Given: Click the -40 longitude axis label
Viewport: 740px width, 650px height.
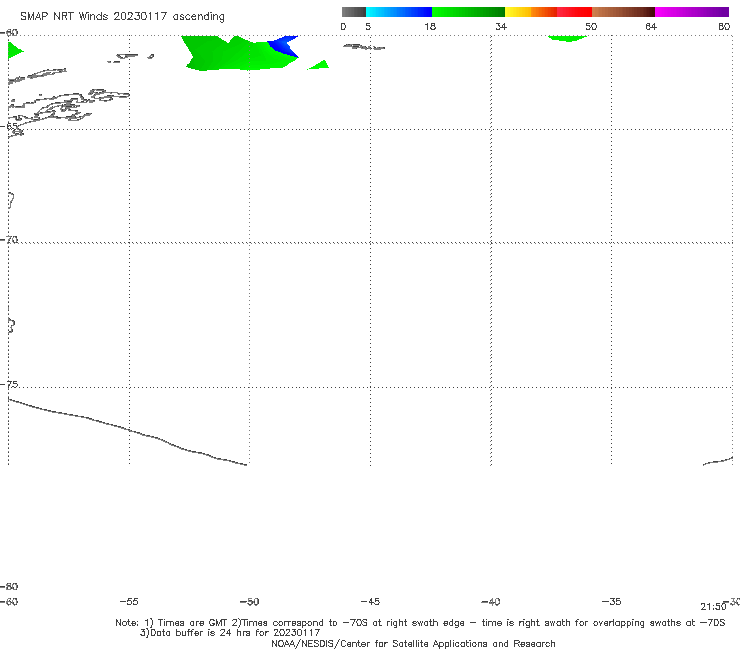Looking at the screenshot, I should pos(491,602).
